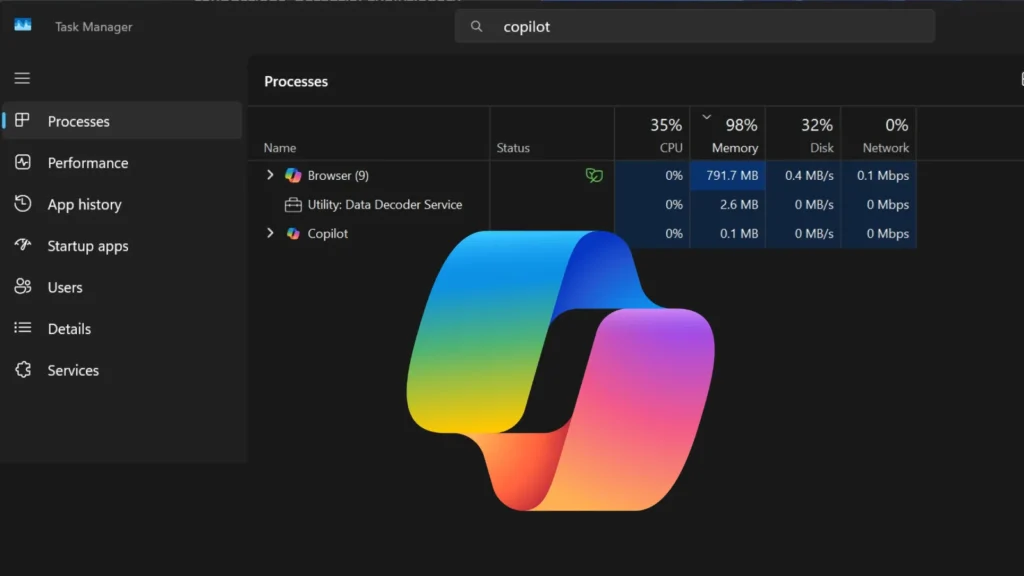Click the 791.7 MB memory cell
Image resolution: width=1024 pixels, height=576 pixels.
(x=728, y=175)
